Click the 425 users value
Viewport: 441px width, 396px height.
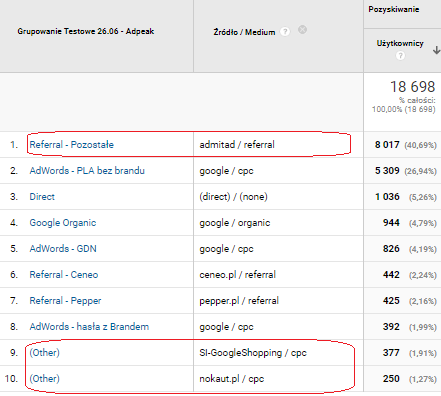click(391, 301)
